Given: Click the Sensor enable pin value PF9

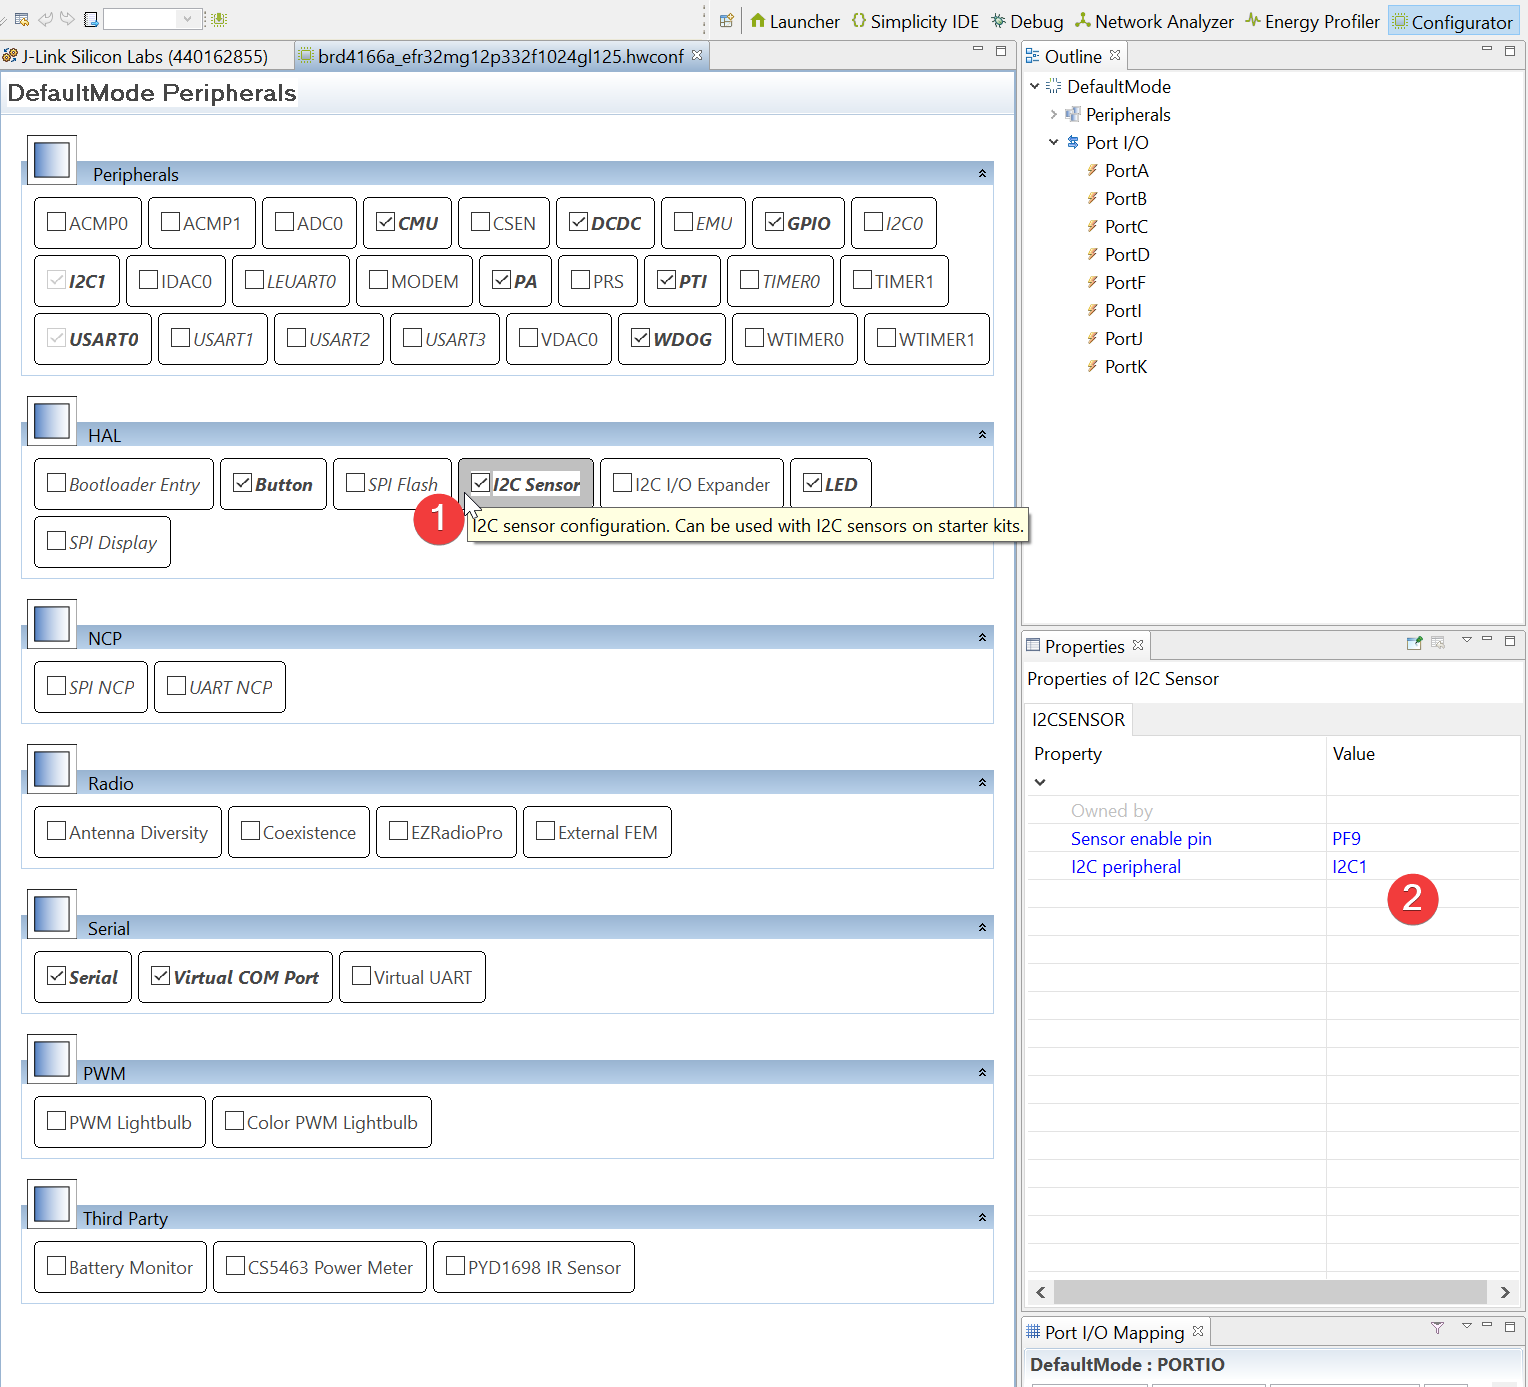Looking at the screenshot, I should point(1346,839).
